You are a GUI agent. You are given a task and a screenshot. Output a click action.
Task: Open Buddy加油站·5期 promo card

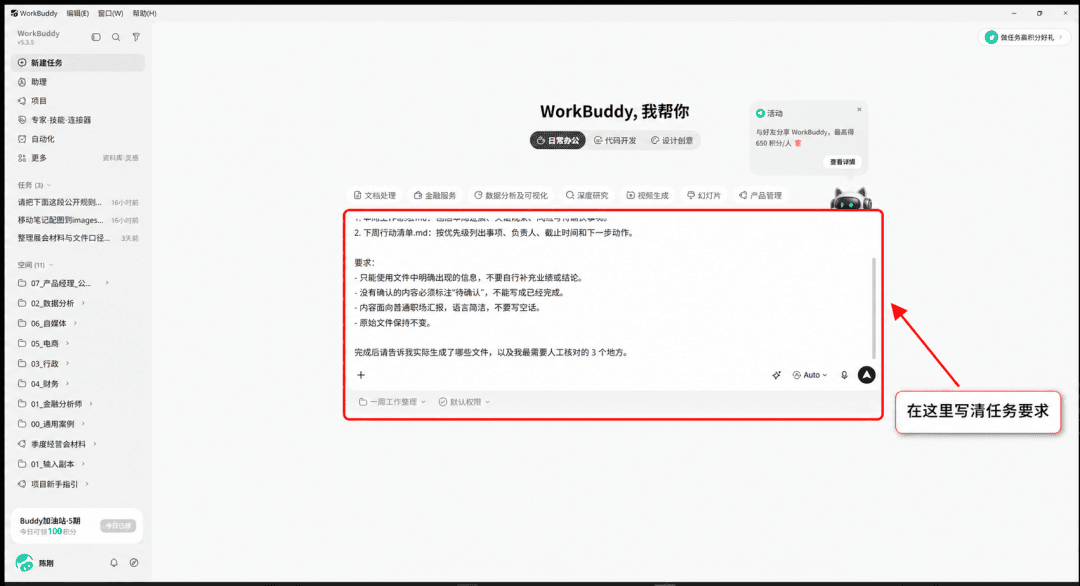(x=77, y=526)
